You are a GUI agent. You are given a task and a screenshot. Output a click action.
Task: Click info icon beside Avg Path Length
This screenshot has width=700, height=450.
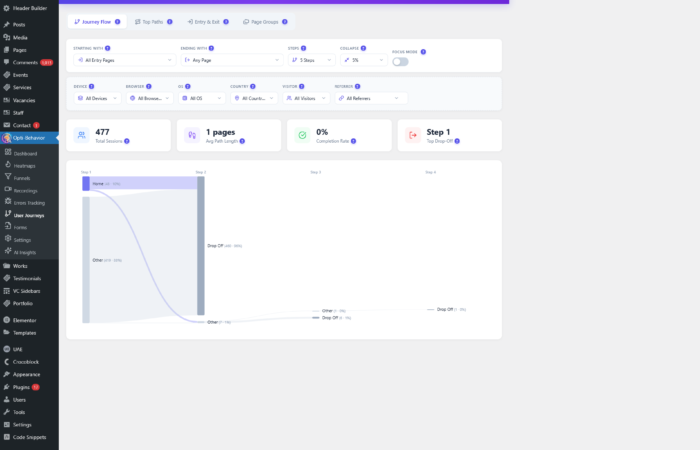click(242, 141)
